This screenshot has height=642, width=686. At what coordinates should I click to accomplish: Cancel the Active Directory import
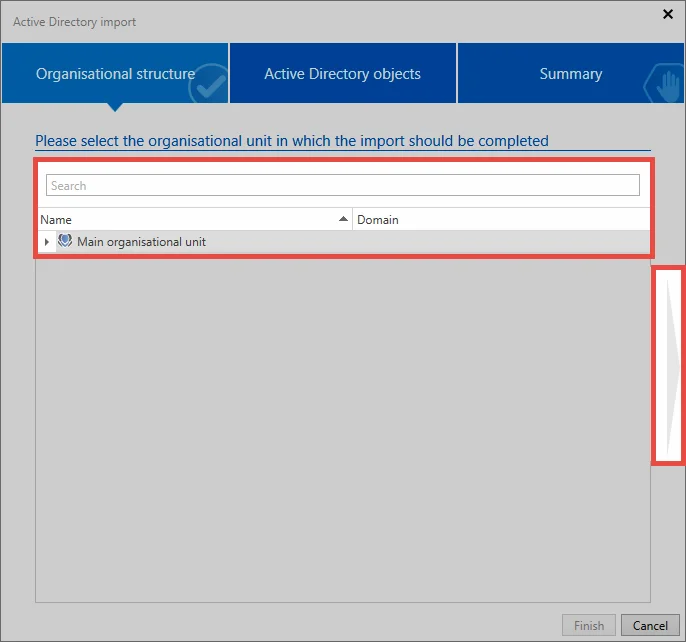tap(650, 625)
